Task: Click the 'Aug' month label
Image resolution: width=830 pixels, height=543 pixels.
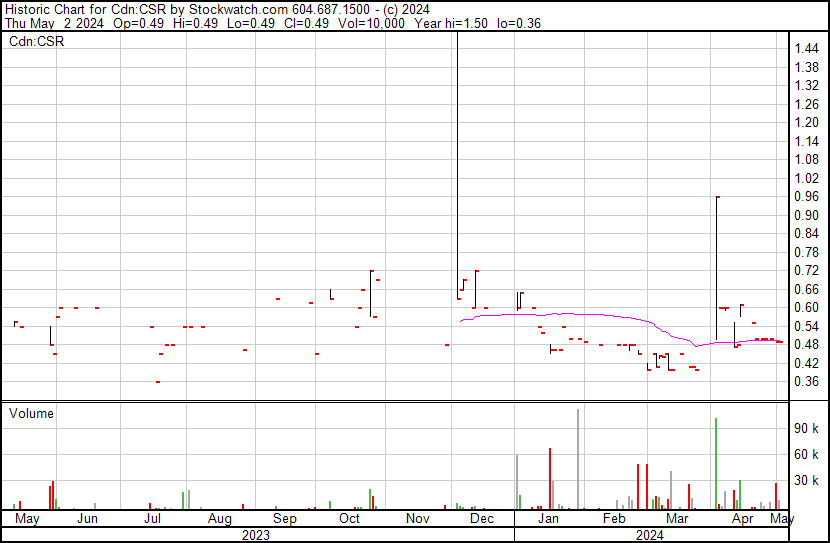Action: tap(220, 519)
